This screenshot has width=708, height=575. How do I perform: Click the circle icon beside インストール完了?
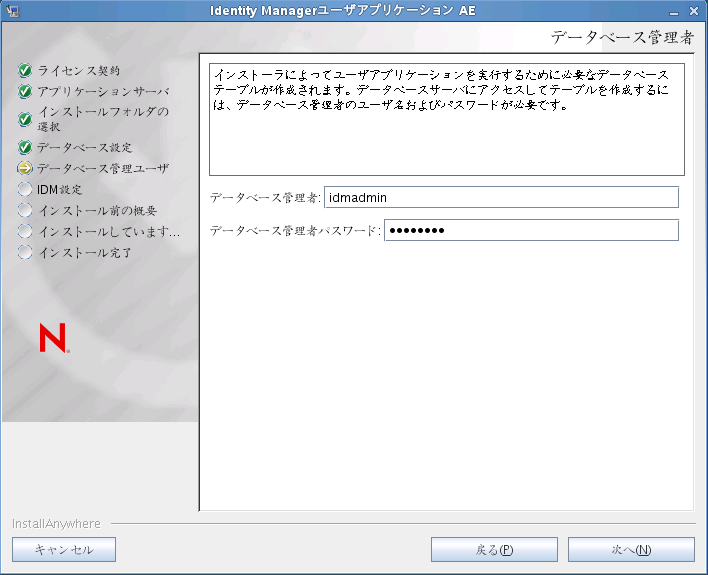pyautogui.click(x=25, y=252)
